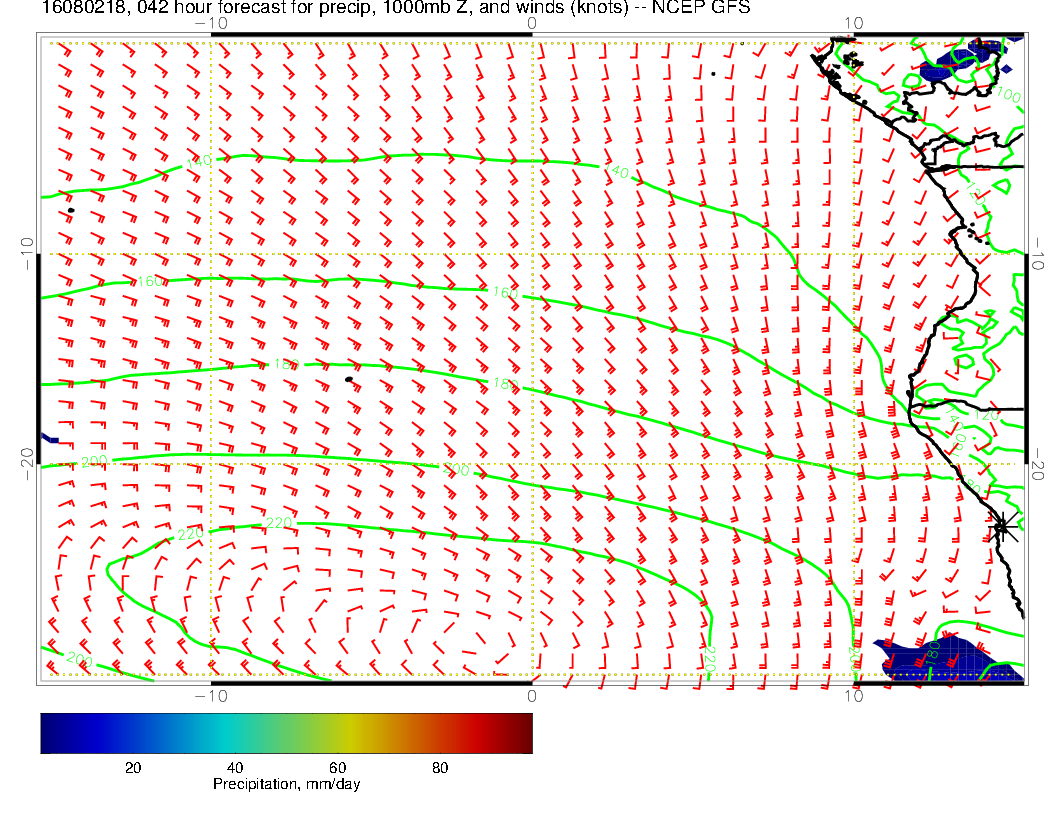Click the top-axis '0' longitude label
This screenshot has height=816, width=1056.
point(531,24)
